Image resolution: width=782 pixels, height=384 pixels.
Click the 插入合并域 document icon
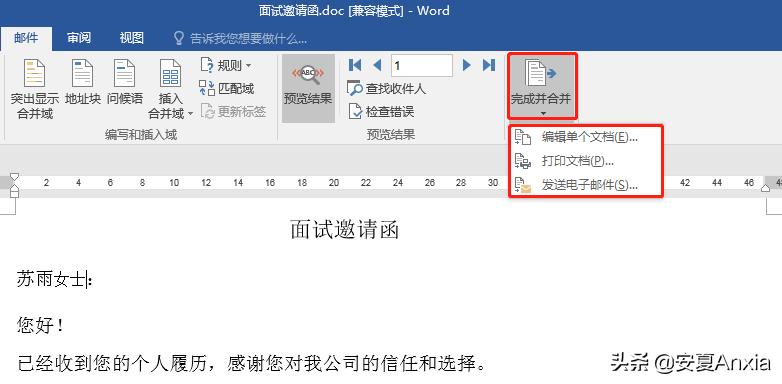tap(171, 74)
